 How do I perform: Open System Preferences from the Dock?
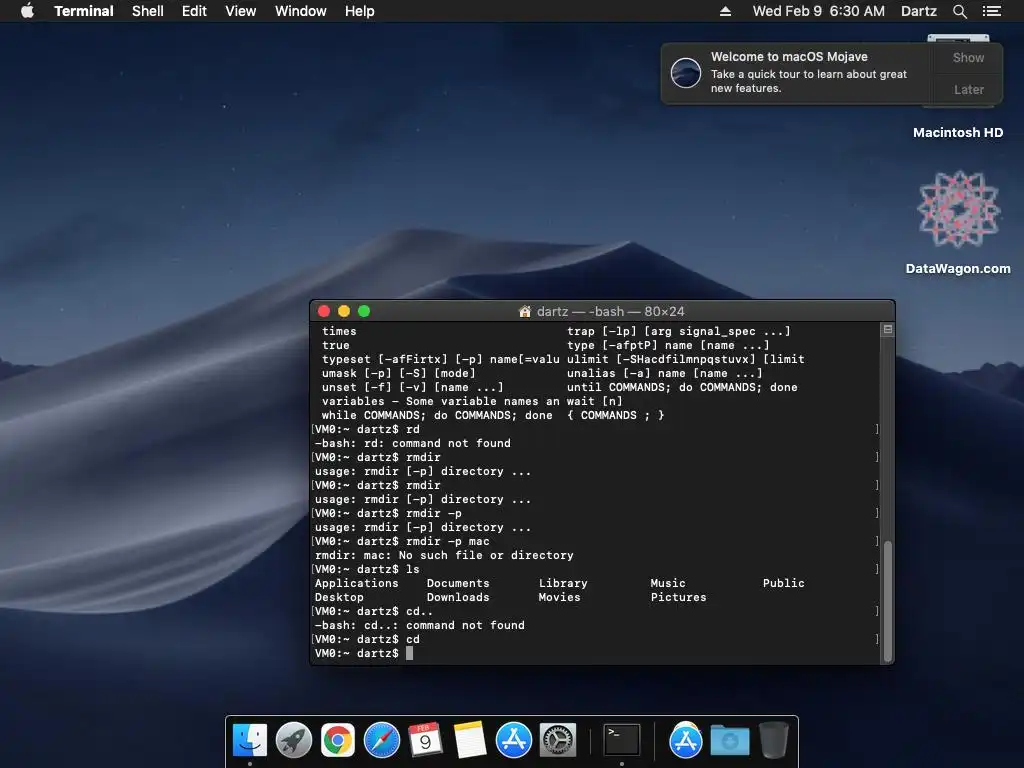558,740
